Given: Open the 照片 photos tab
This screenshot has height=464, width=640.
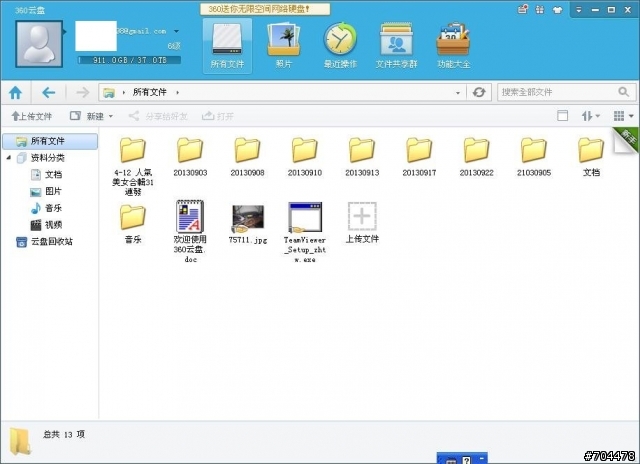Looking at the screenshot, I should pyautogui.click(x=283, y=46).
